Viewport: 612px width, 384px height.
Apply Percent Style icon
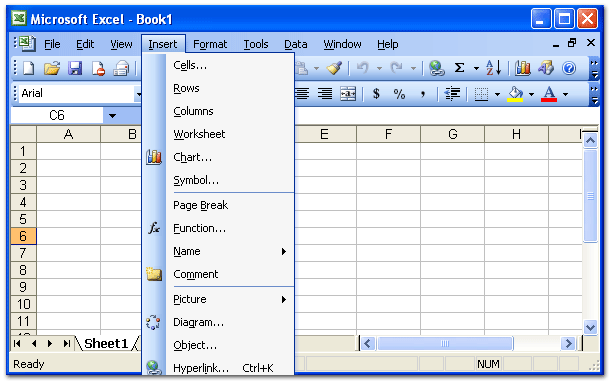tap(399, 94)
